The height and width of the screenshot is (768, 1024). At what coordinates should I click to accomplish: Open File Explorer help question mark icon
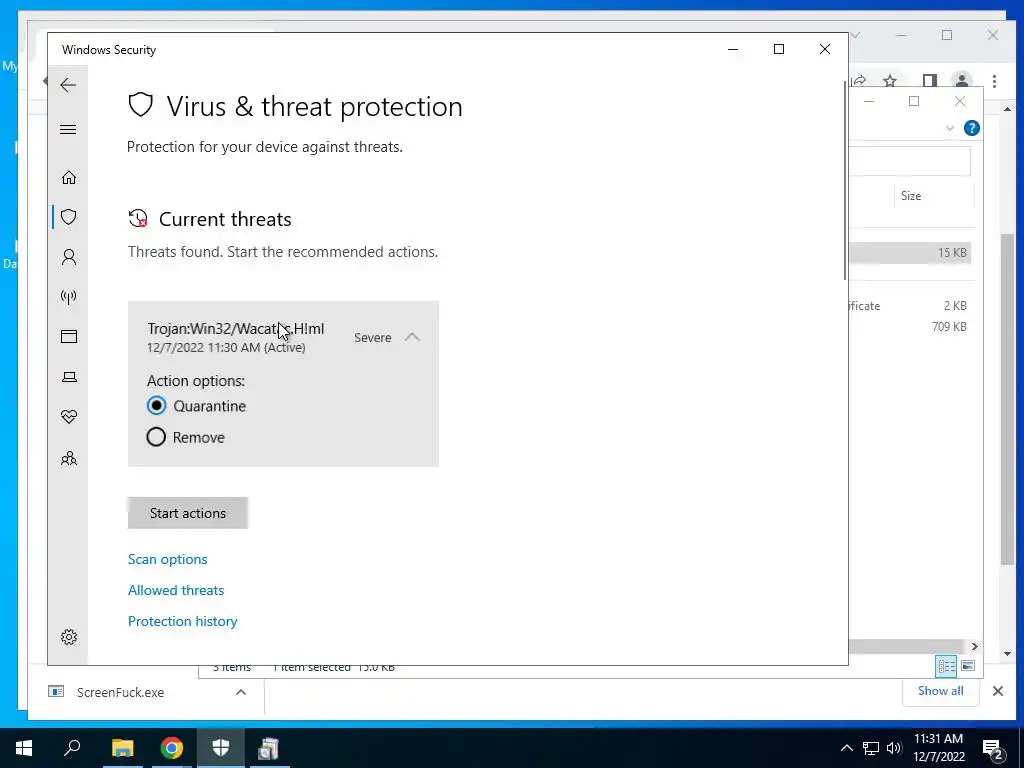click(972, 128)
